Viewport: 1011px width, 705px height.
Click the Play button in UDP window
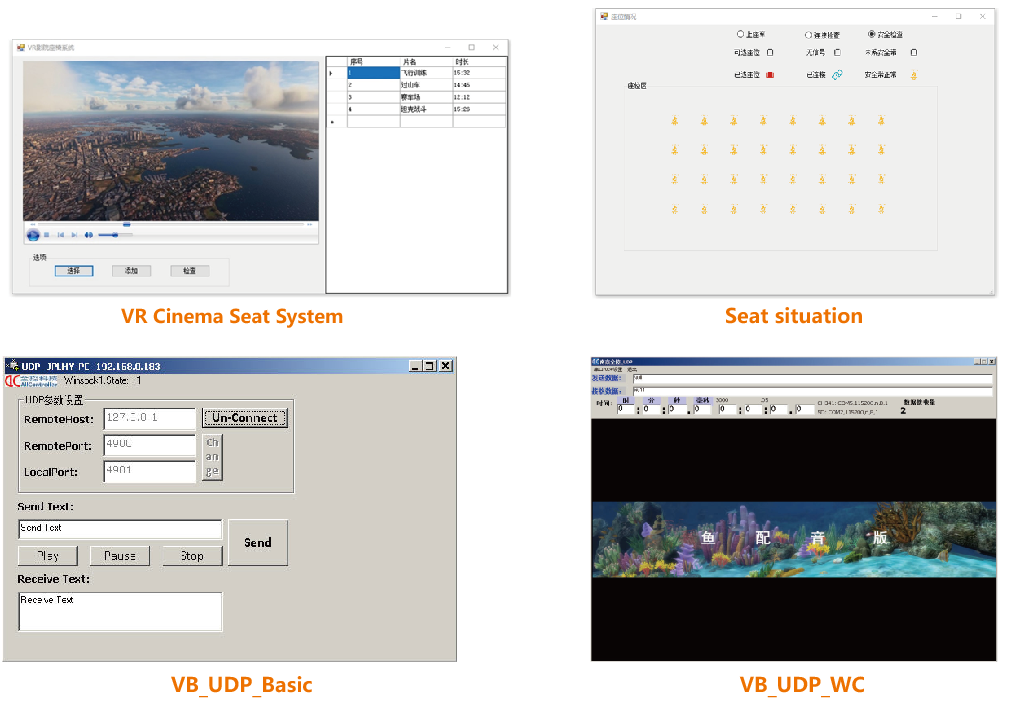(x=48, y=556)
